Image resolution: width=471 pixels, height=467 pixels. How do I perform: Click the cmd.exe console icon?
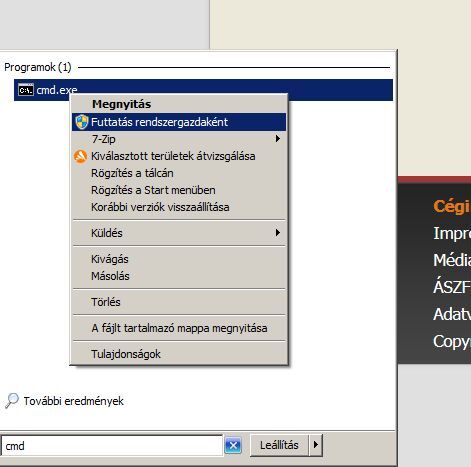(26, 90)
